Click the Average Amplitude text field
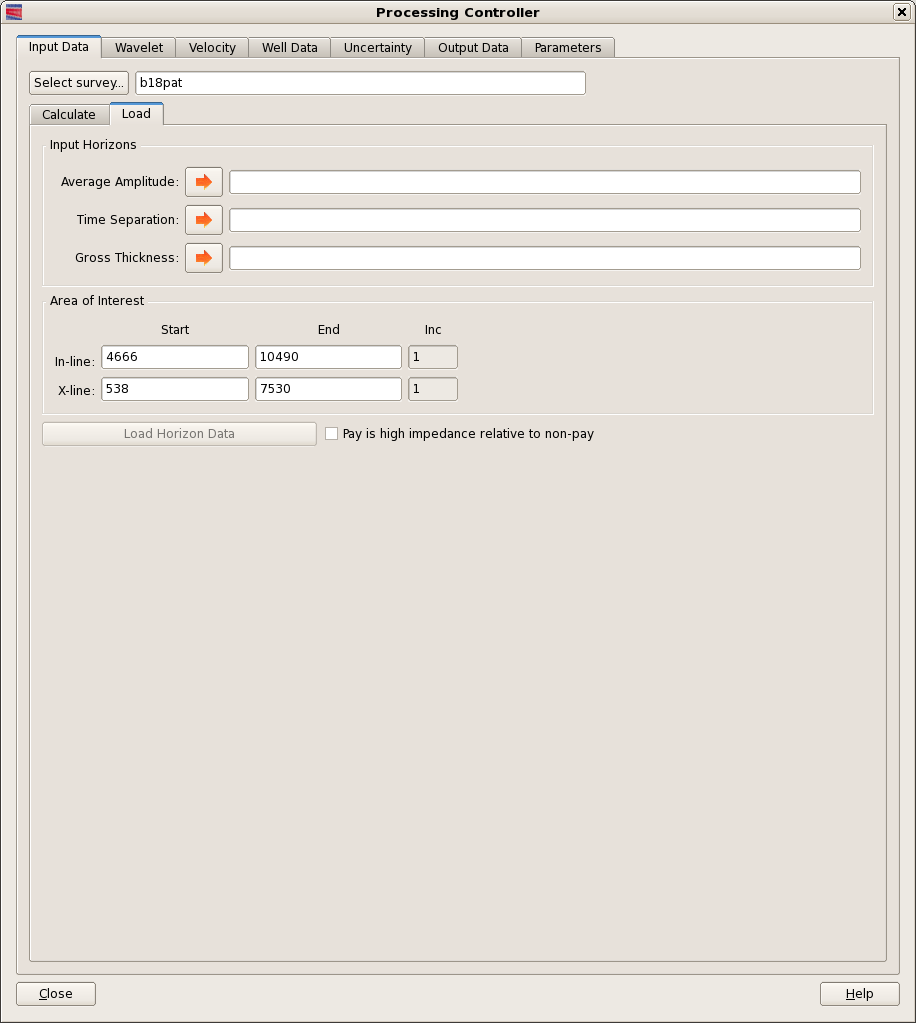The image size is (916, 1023). tap(544, 182)
